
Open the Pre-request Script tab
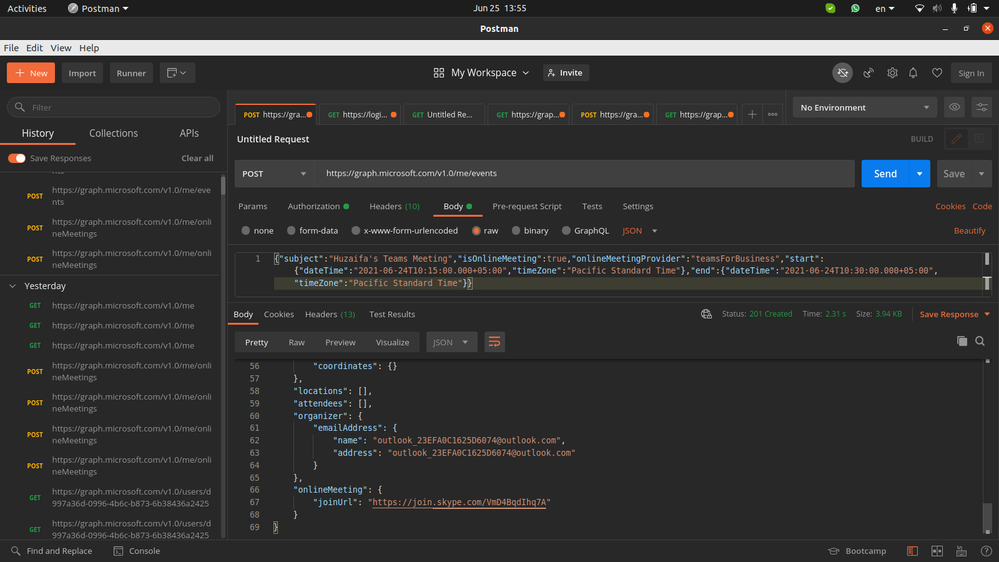pos(526,206)
